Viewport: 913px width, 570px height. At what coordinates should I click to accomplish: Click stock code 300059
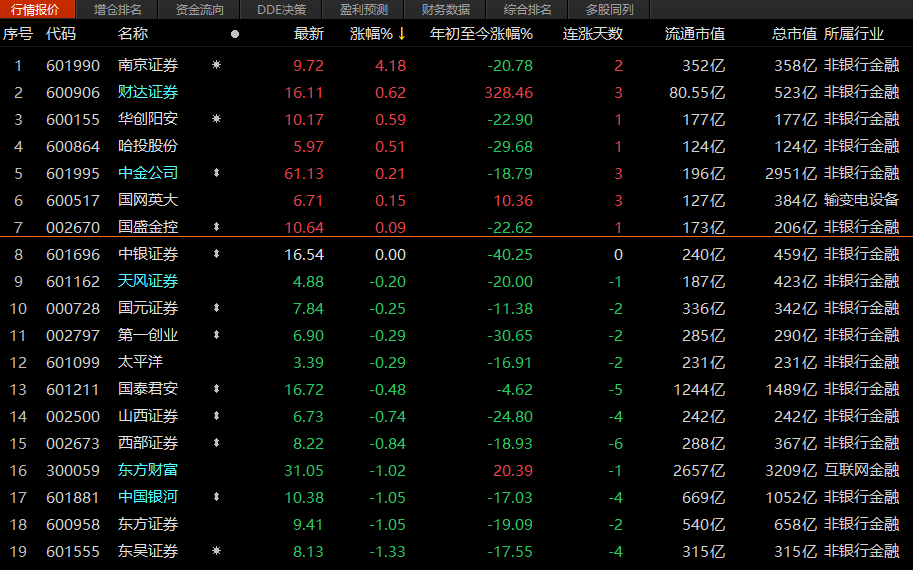tap(73, 470)
